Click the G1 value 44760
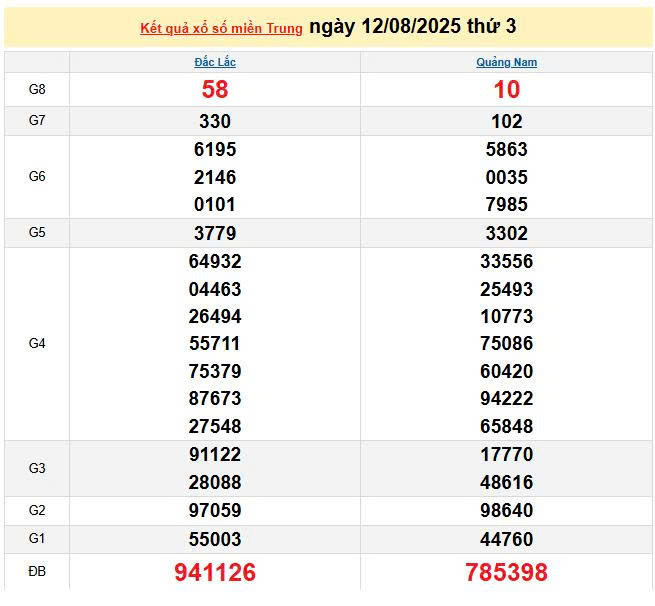655x606 pixels. 507,540
